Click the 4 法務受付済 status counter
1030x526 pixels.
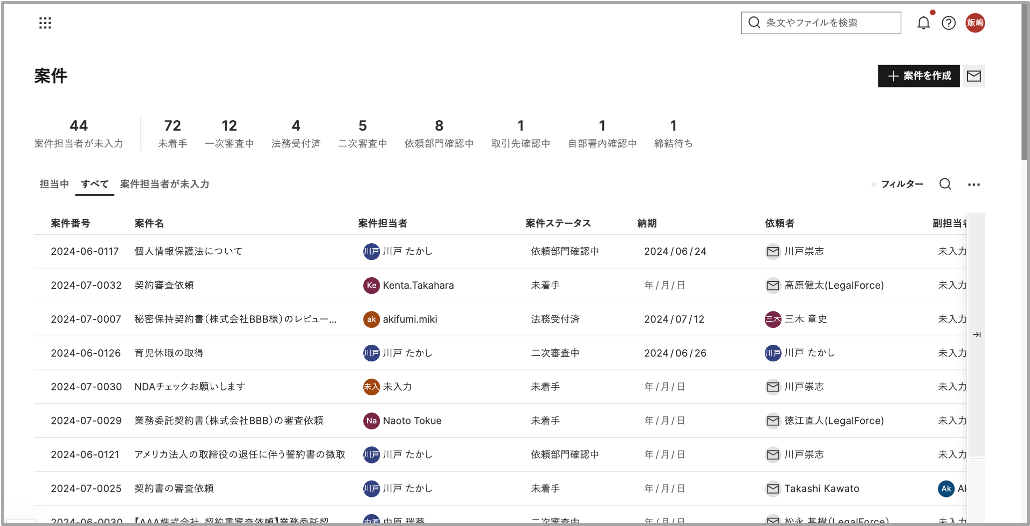click(296, 133)
